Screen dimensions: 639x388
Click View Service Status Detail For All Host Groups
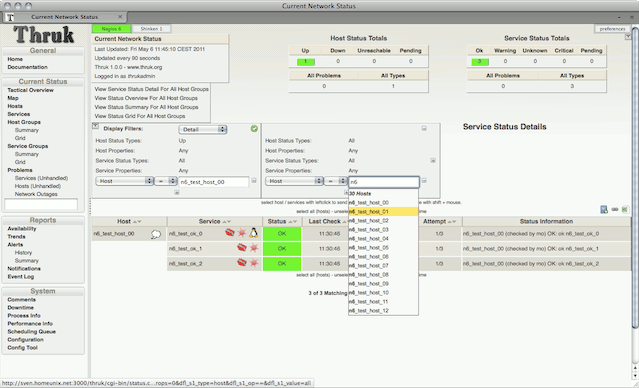tap(152, 89)
